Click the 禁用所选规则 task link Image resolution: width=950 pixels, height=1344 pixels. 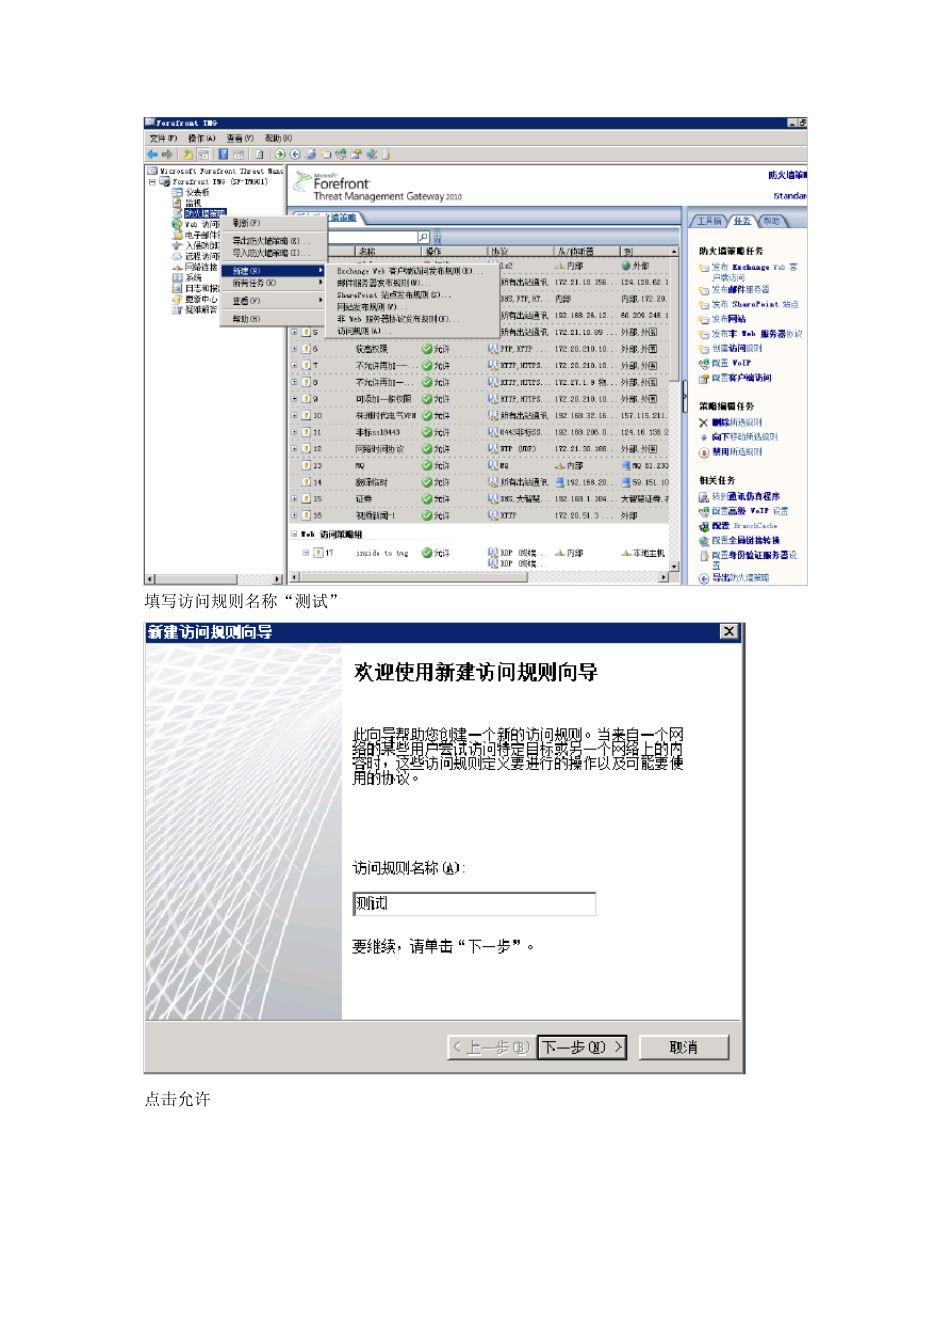click(736, 452)
